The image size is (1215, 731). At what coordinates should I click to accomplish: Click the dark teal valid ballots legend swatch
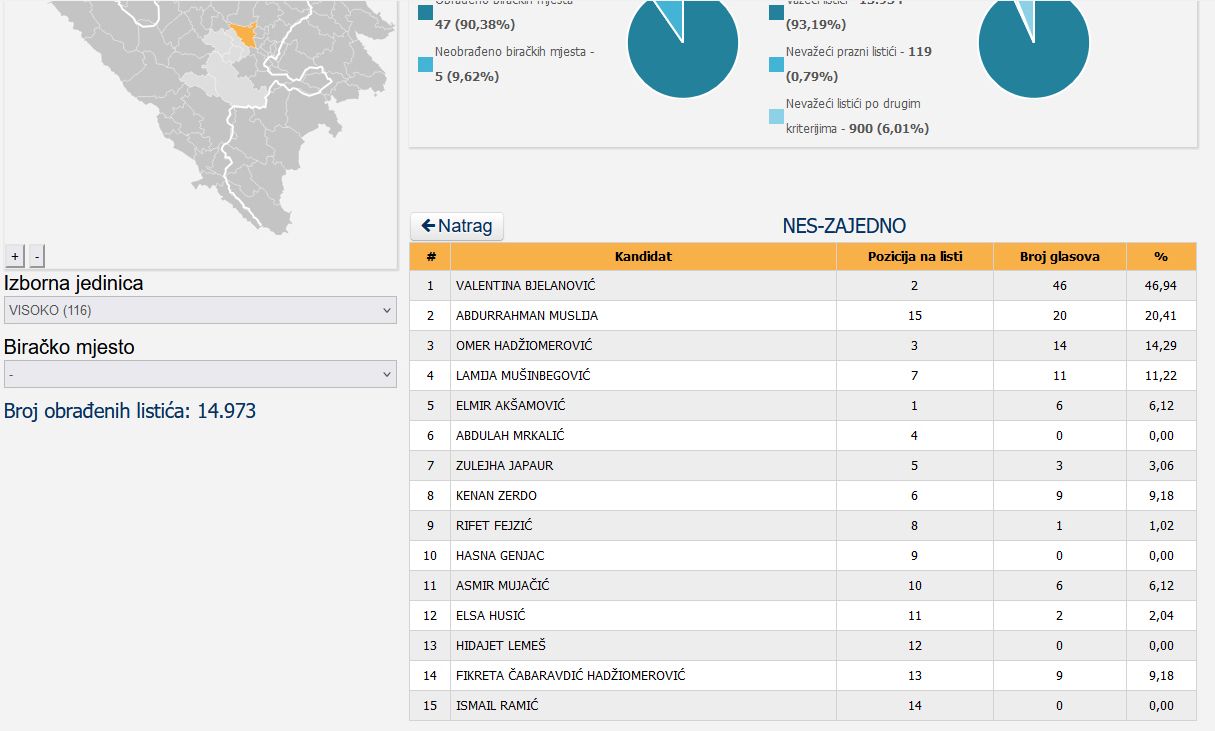777,12
